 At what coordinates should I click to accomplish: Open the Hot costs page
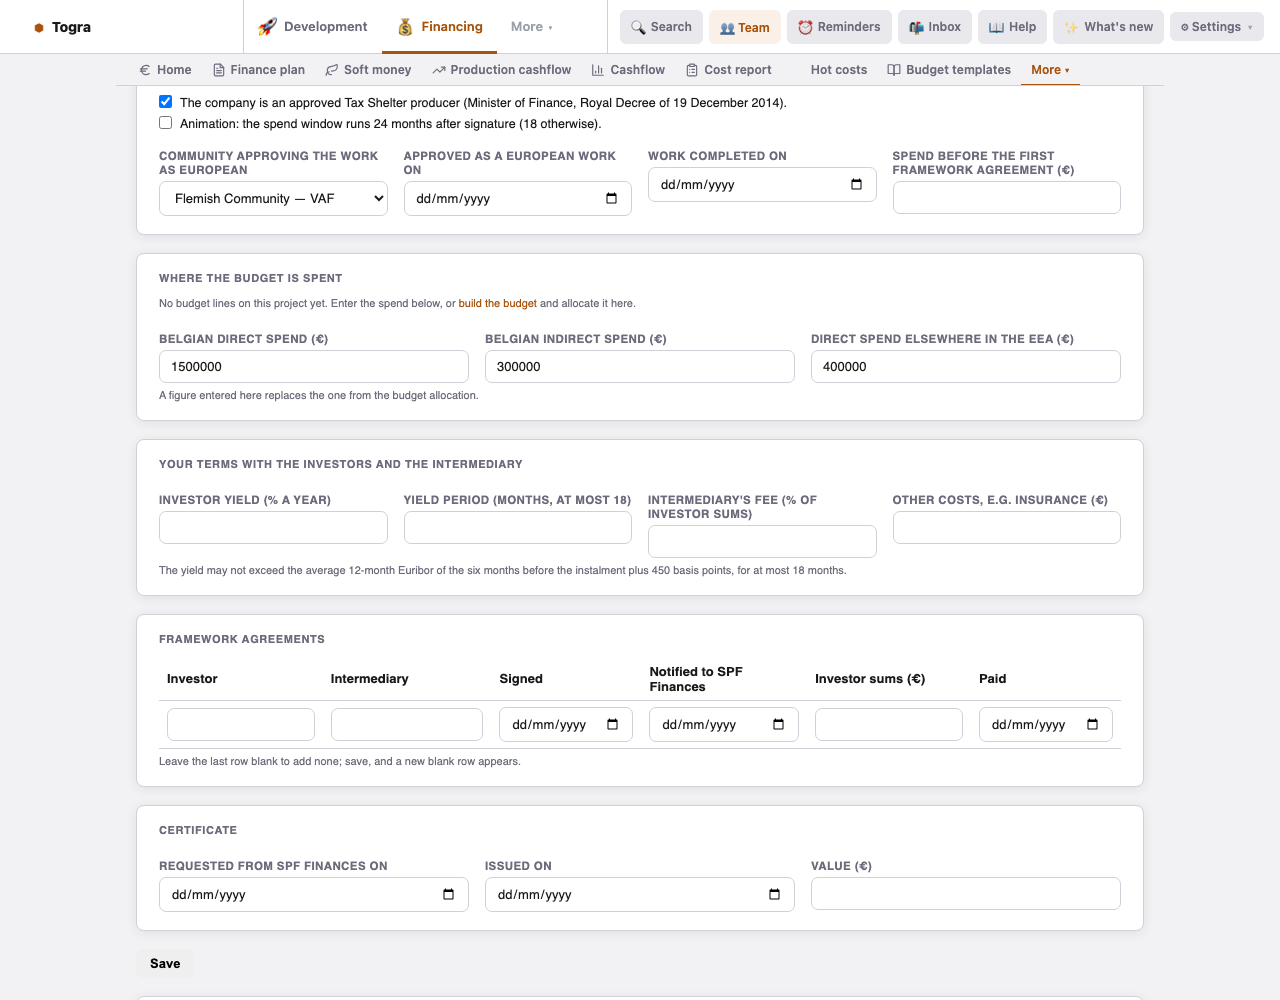pyautogui.click(x=839, y=70)
